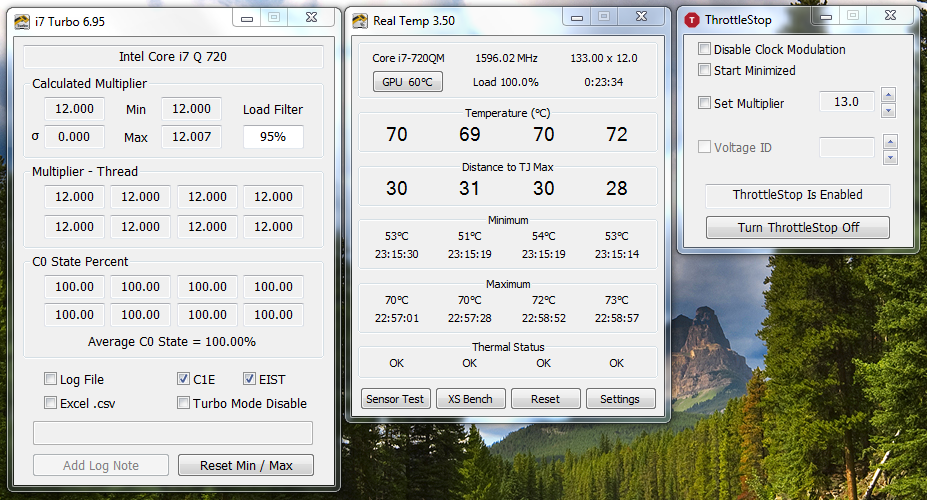Click the log note text field

click(173, 433)
